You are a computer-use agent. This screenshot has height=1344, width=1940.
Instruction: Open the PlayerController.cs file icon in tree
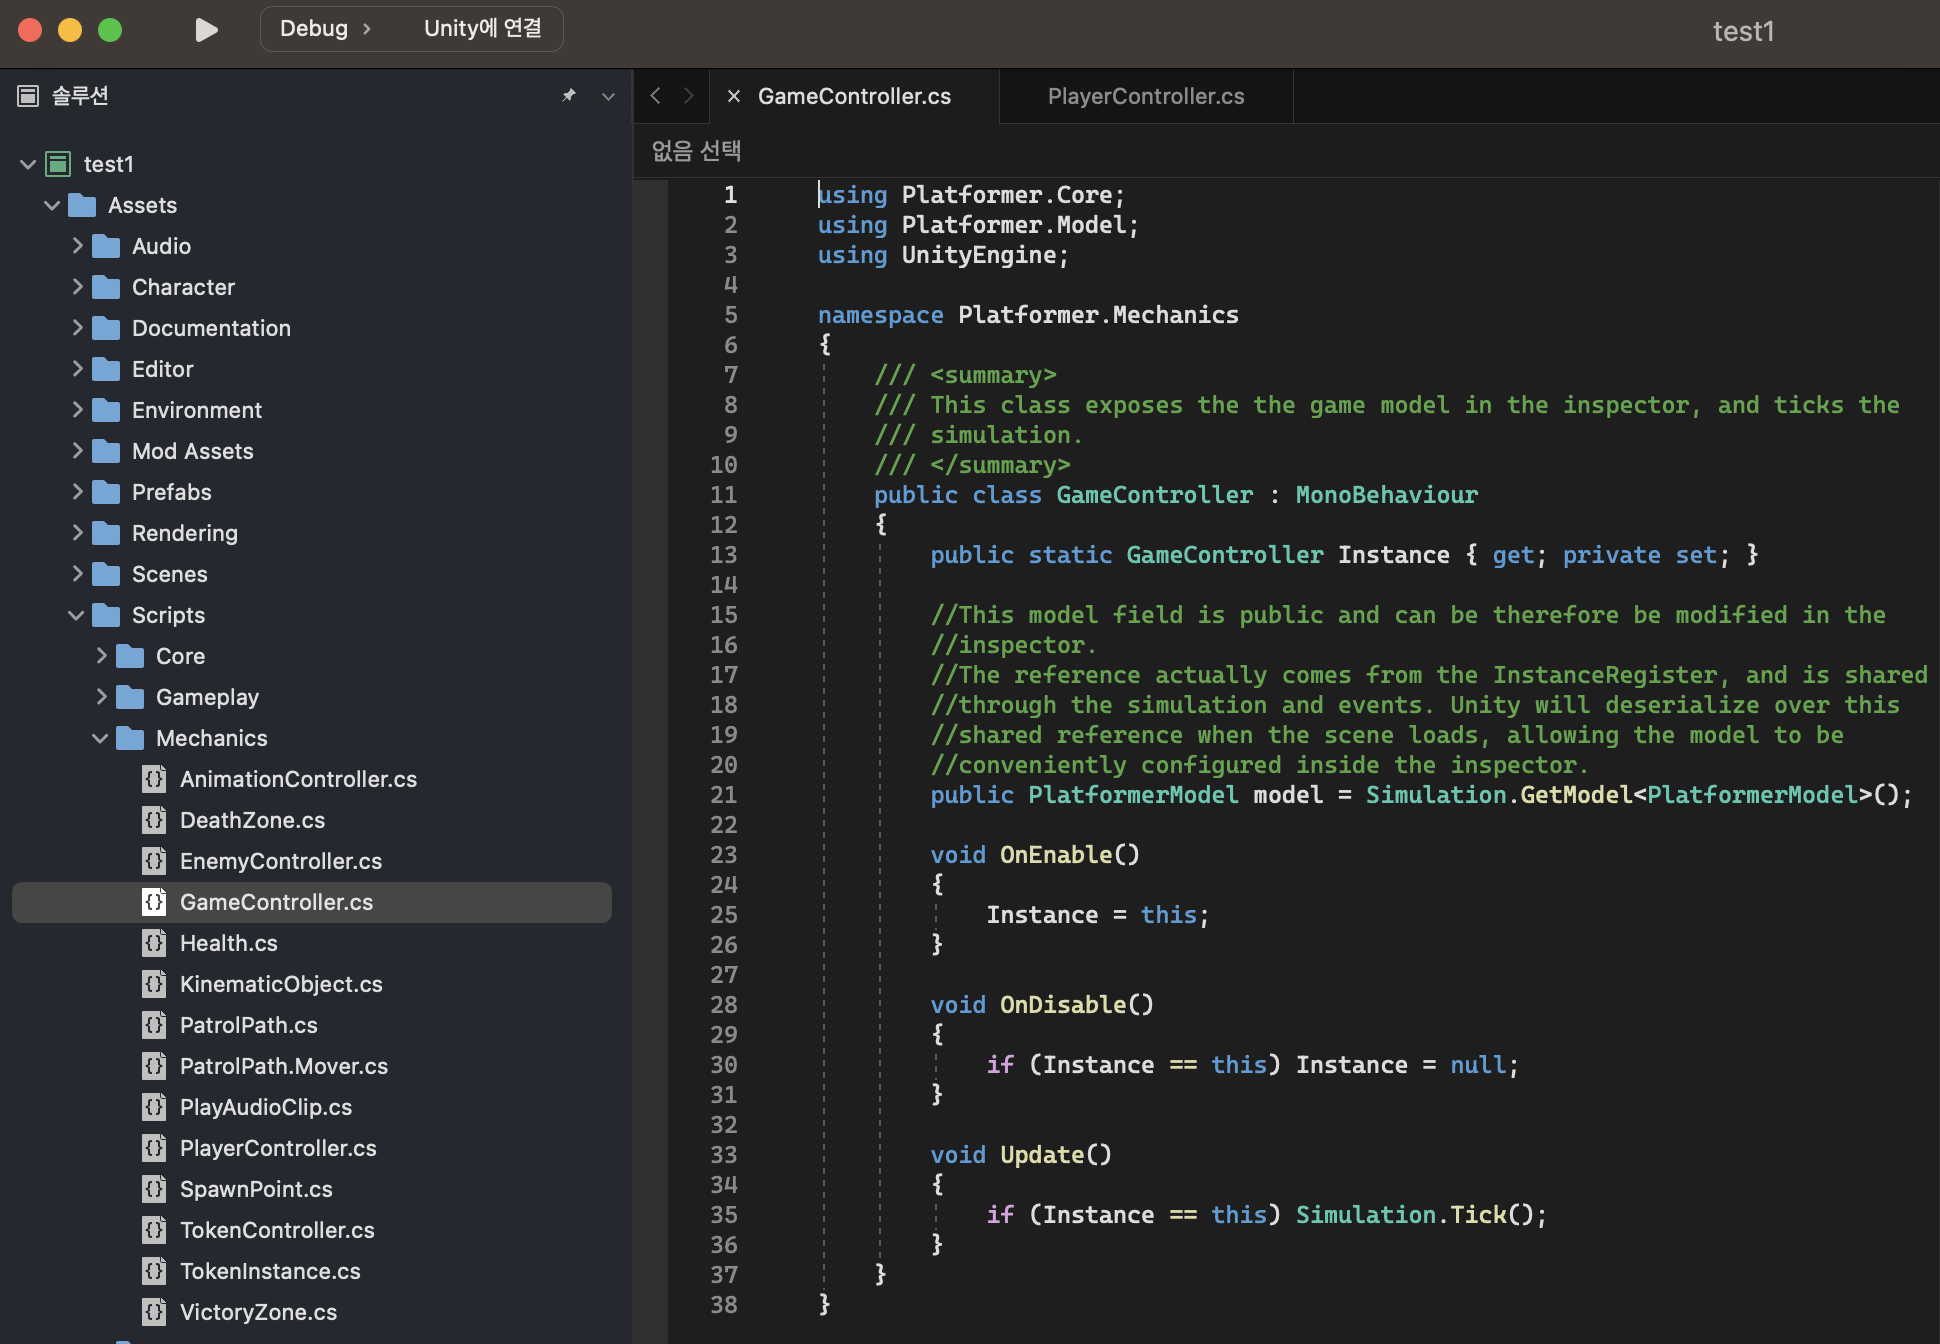pos(154,1148)
